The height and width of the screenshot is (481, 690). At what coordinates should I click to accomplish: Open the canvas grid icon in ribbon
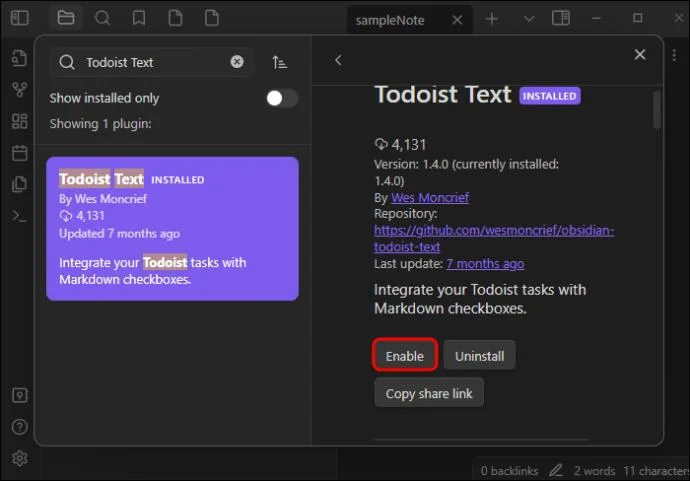coord(19,121)
